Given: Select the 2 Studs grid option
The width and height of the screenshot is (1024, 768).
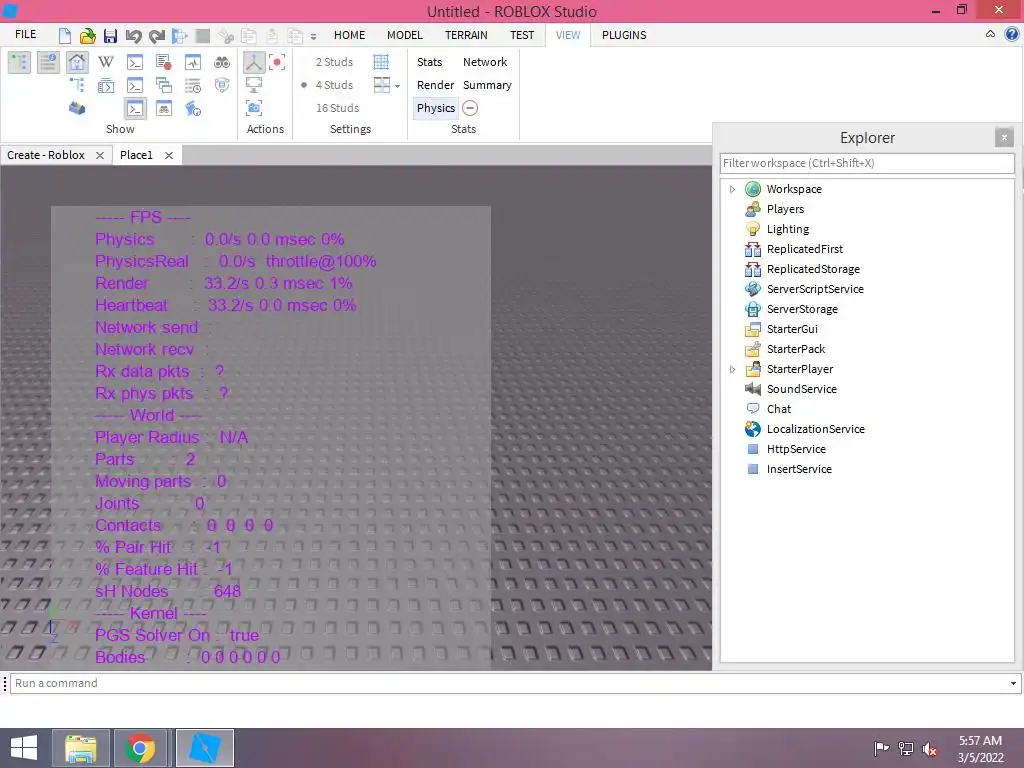Looking at the screenshot, I should tap(334, 62).
